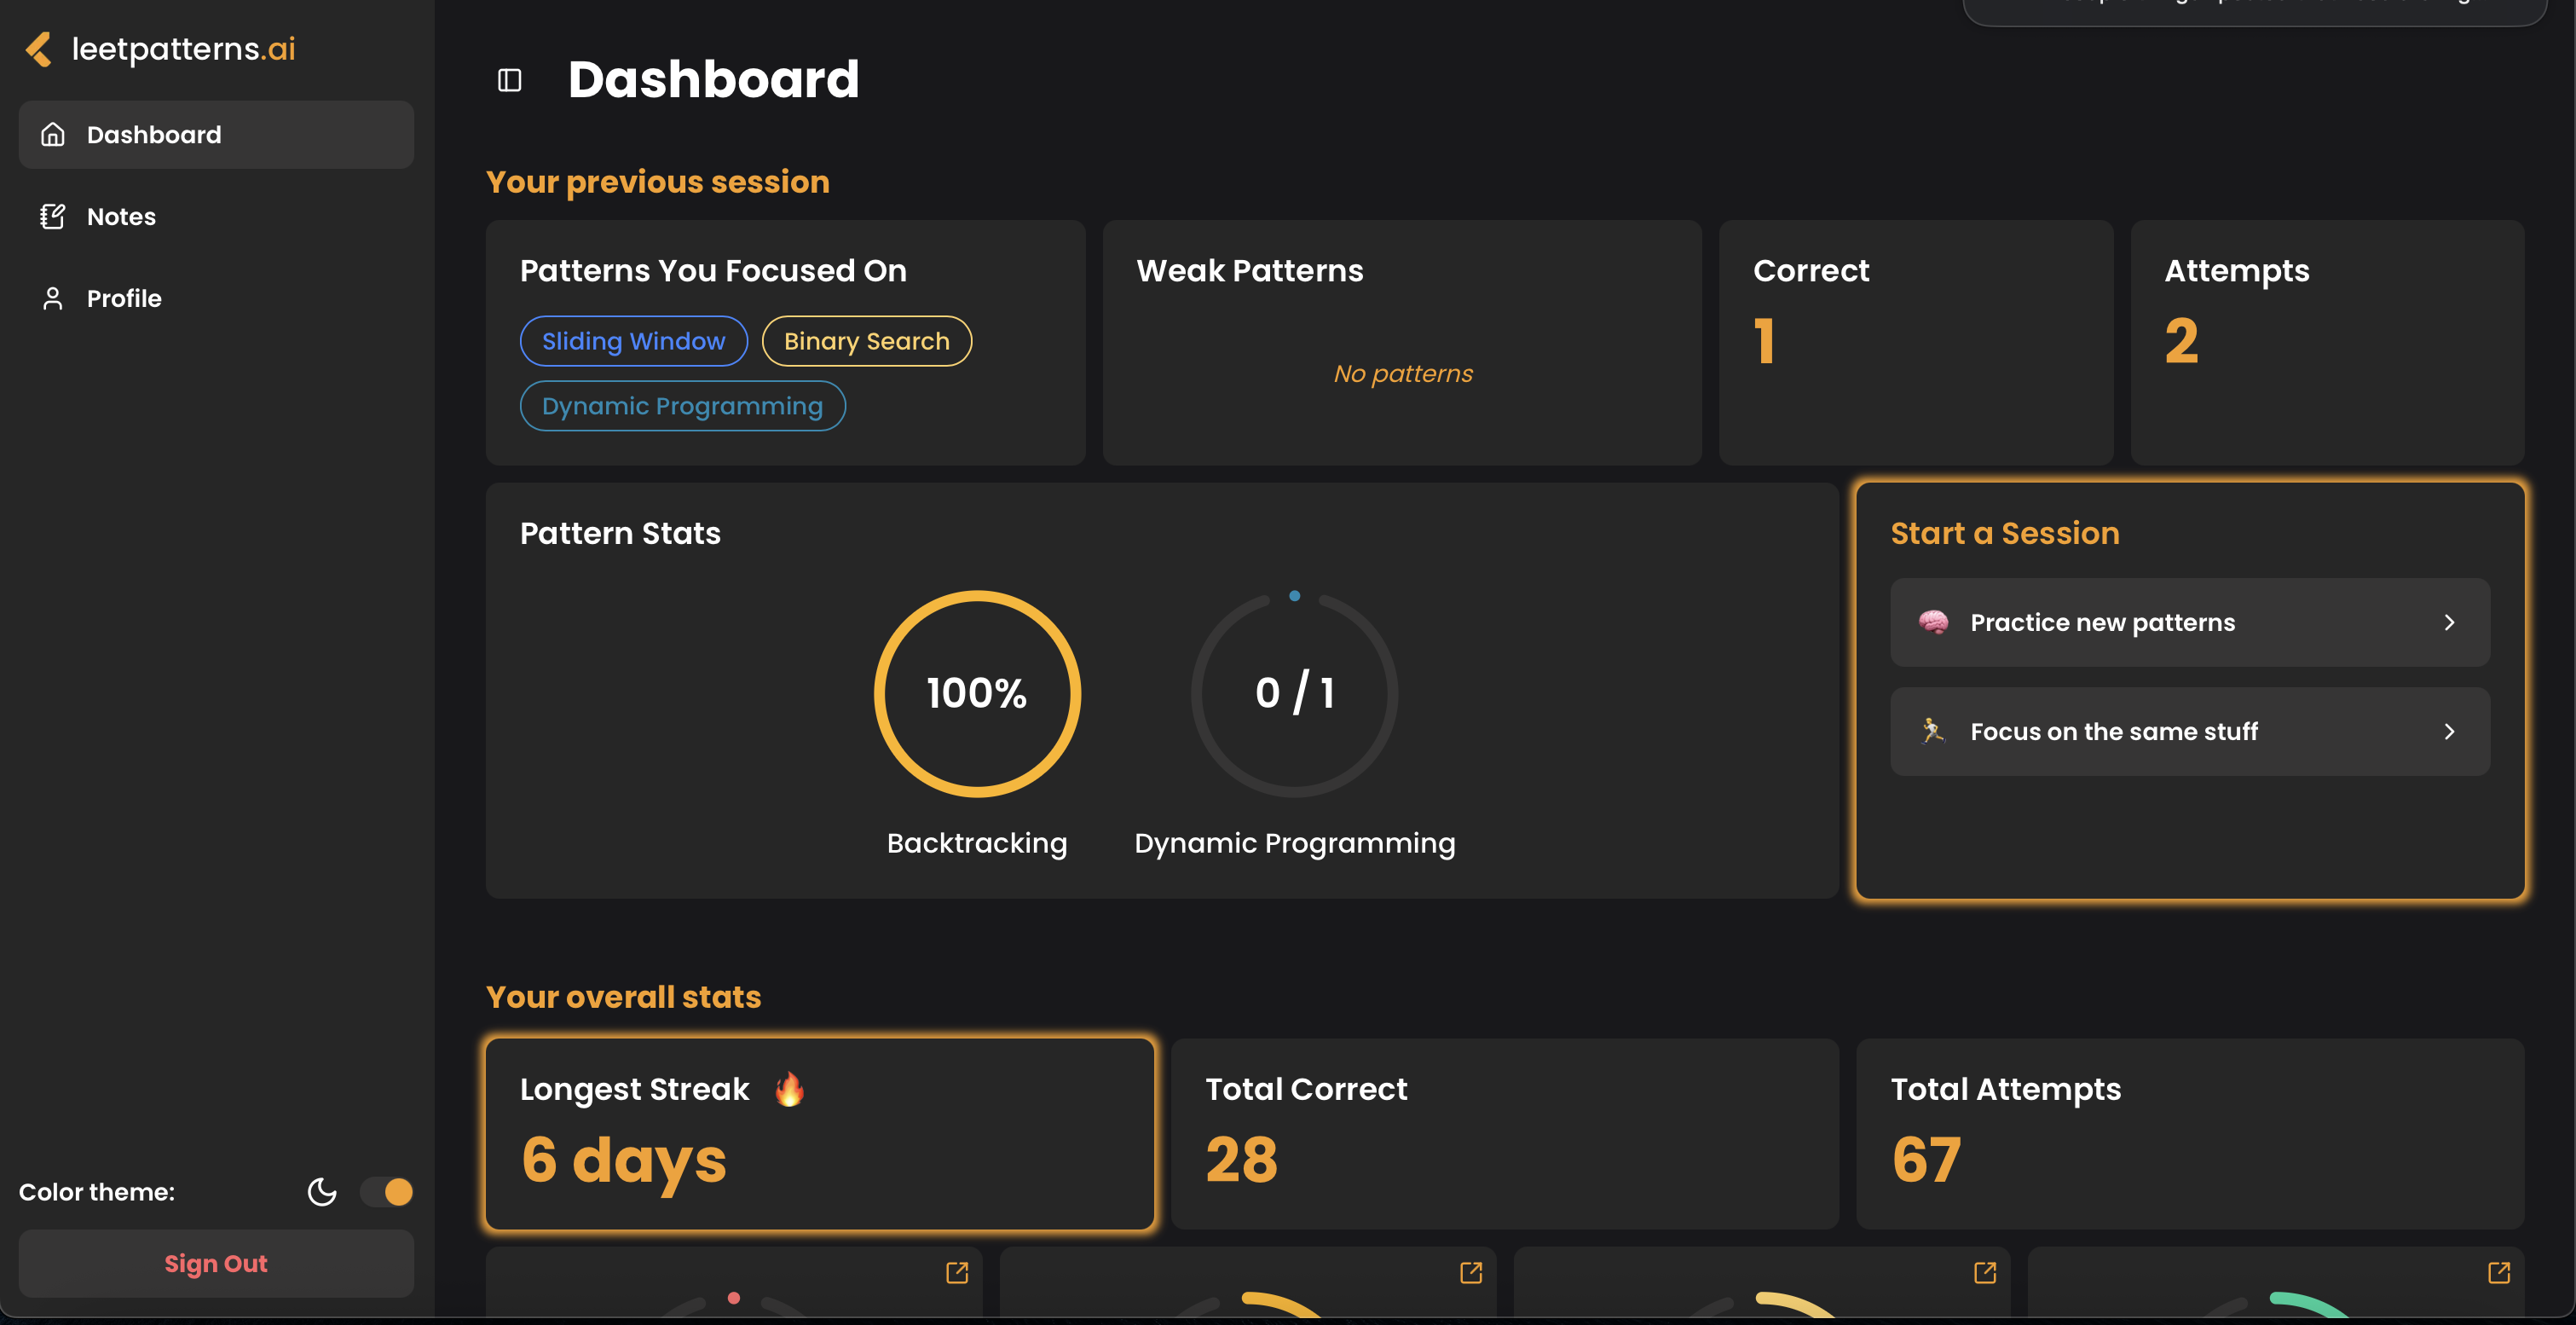Click the Dashboard home icon
This screenshot has width=2576, height=1325.
52,134
